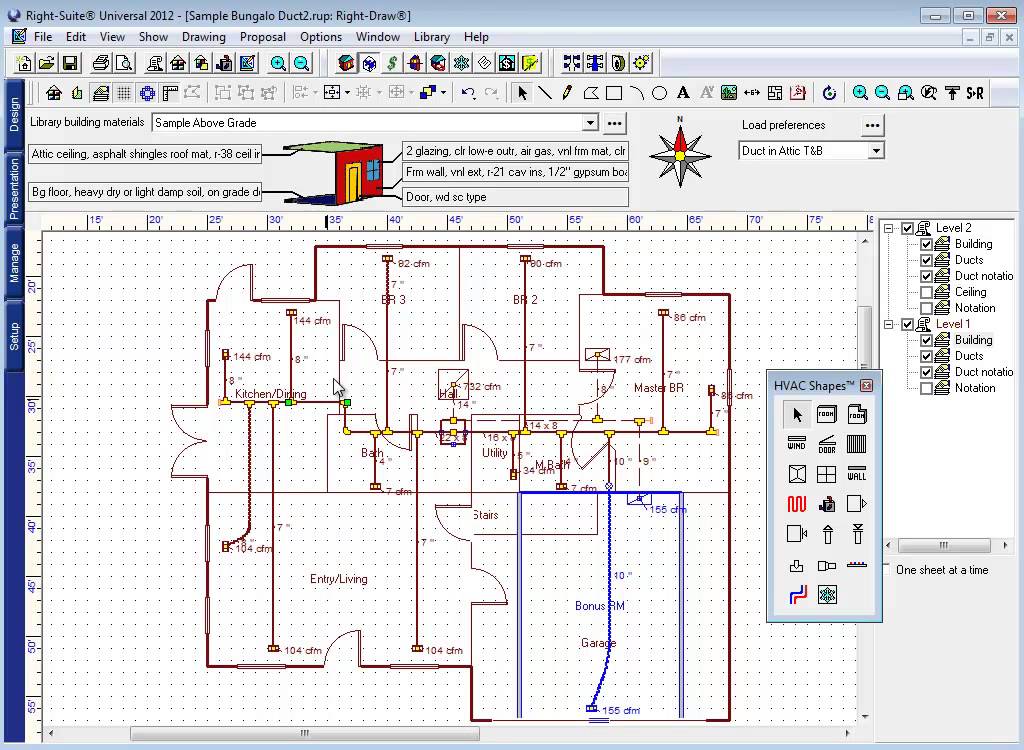Screen dimensions: 1024x750
Task: Open the Options menu
Action: tap(321, 37)
